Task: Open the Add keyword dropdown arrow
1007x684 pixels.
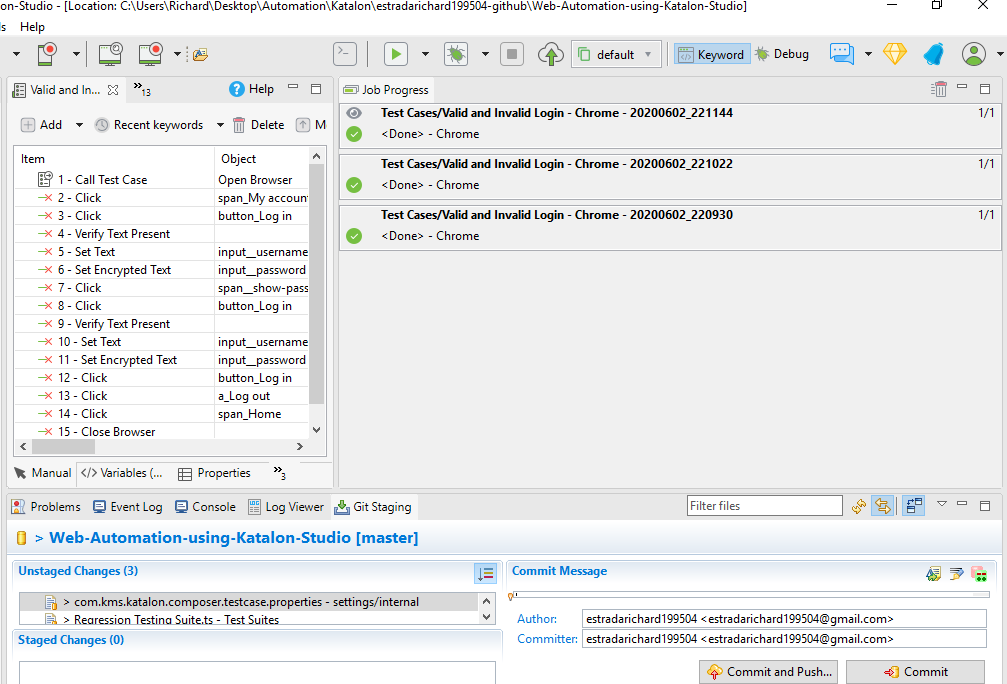Action: [79, 125]
